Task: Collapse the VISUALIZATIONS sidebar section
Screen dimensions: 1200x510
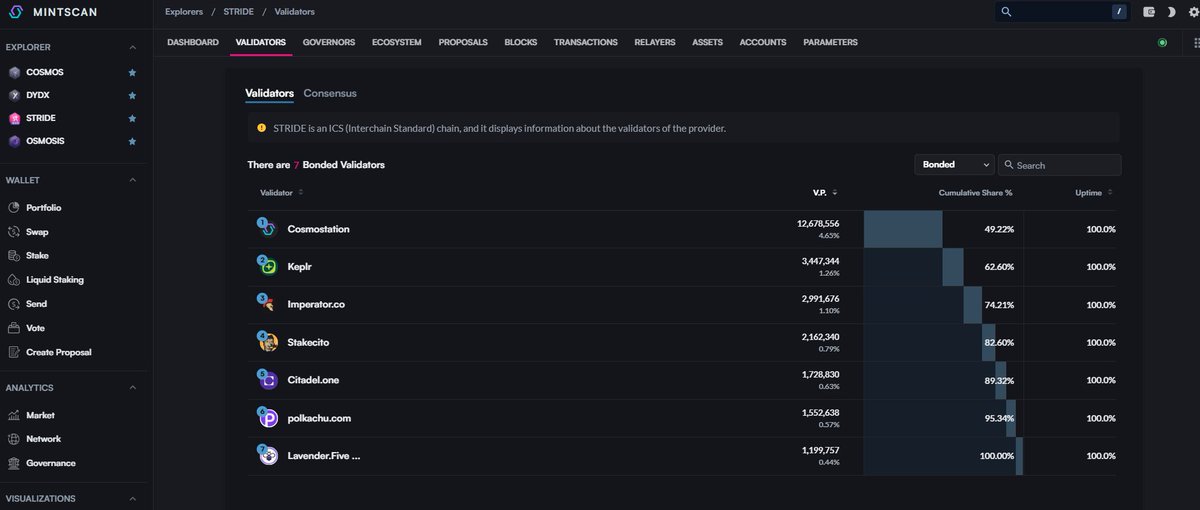Action: point(132,498)
